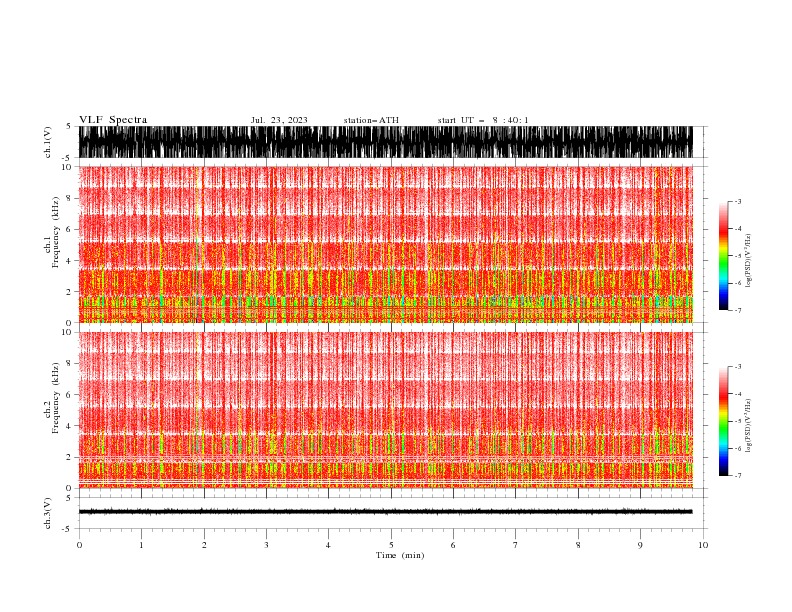This screenshot has height=612, width=792.
Task: Click the "ch.1(V)" waveform axis label
Action: coord(48,142)
